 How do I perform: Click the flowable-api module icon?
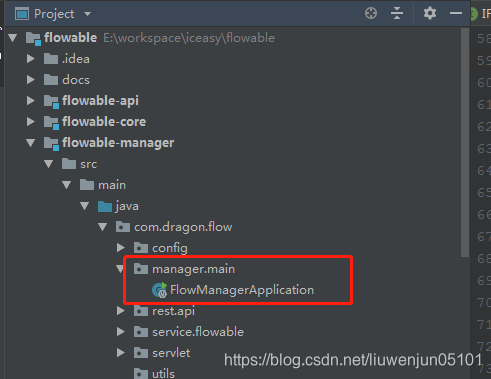(51, 101)
